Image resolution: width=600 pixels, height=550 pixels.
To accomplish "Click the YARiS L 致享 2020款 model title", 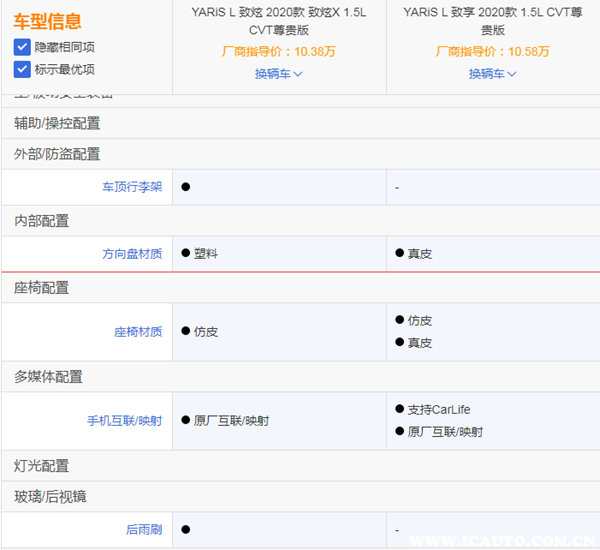I will [493, 21].
